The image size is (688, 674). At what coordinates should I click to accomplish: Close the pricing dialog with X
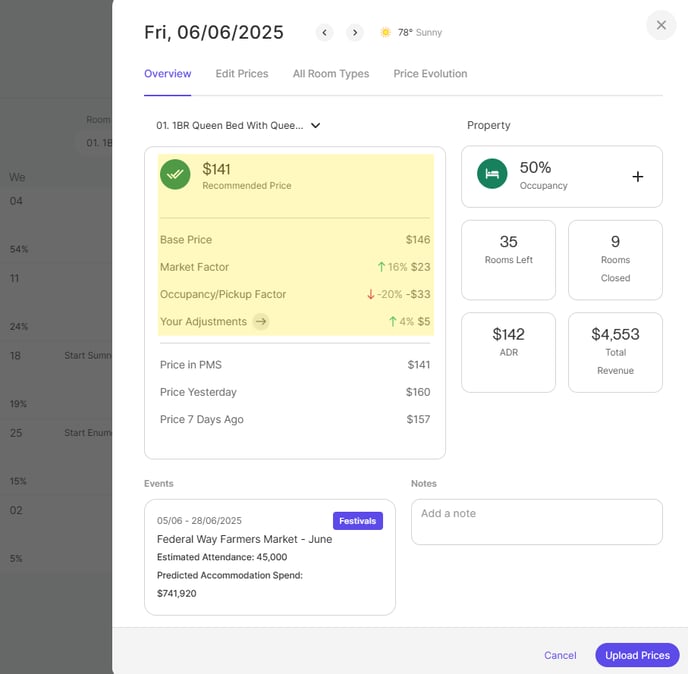661,25
